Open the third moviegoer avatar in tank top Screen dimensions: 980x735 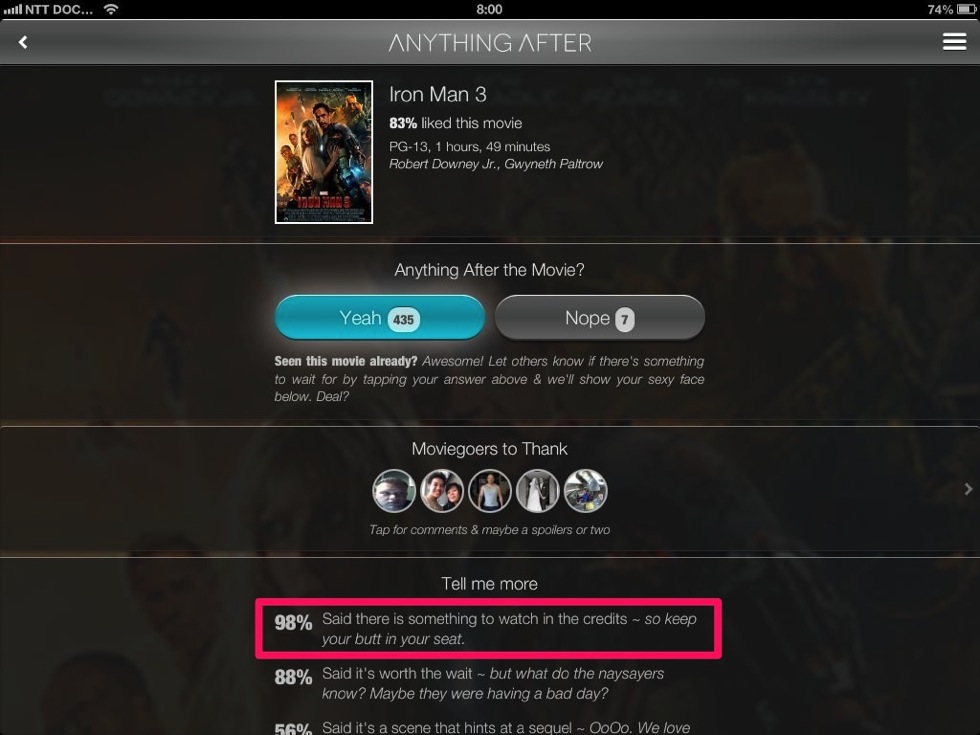tap(490, 491)
